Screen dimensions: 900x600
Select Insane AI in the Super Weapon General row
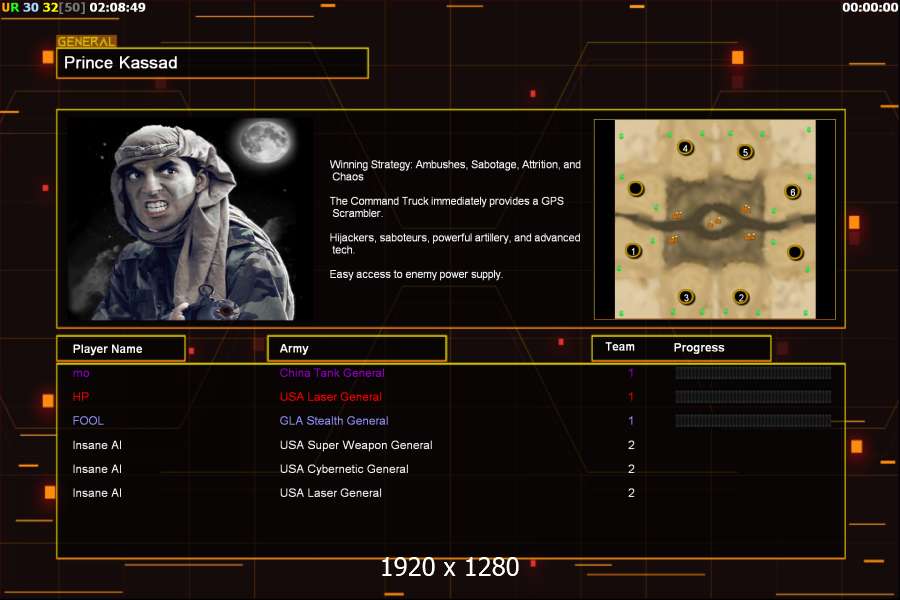pyautogui.click(x=97, y=445)
